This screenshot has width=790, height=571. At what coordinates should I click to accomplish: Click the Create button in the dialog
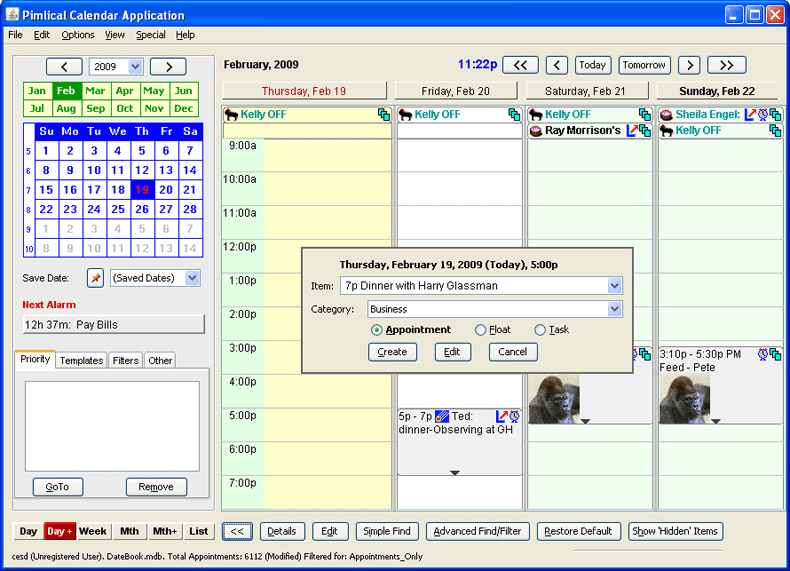[x=392, y=352]
